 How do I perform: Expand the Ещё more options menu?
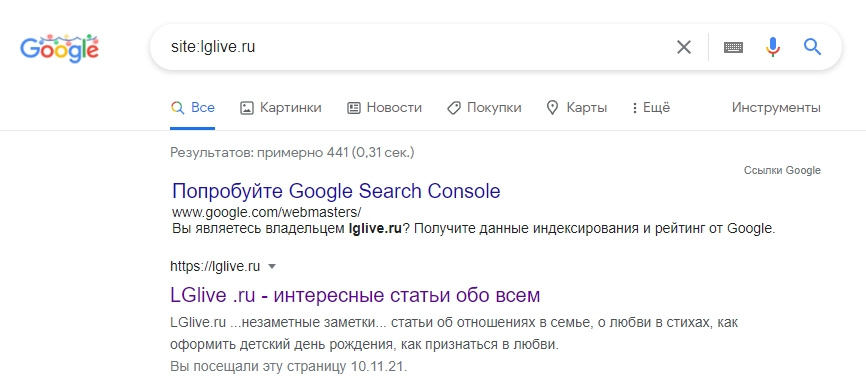pos(651,108)
